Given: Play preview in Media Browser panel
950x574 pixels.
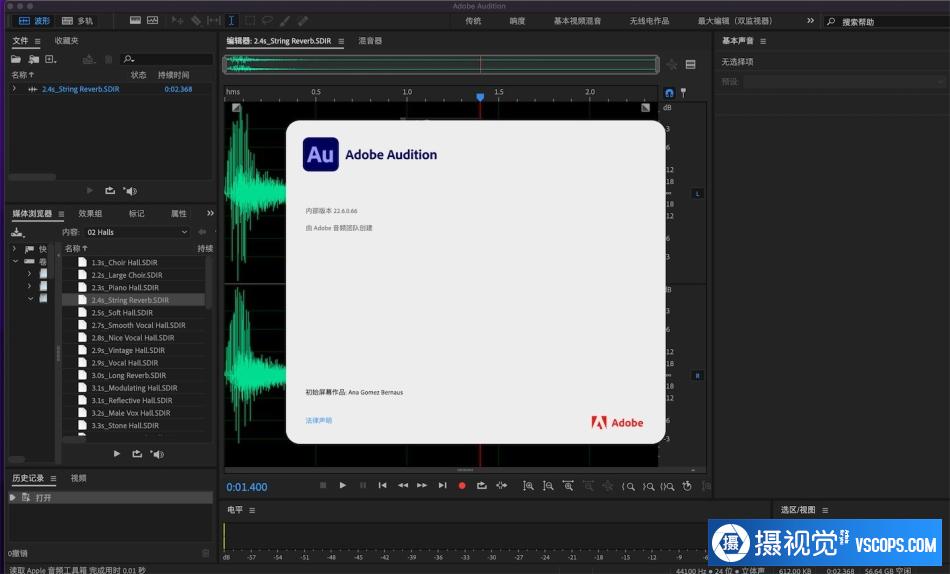Looking at the screenshot, I should coord(116,453).
